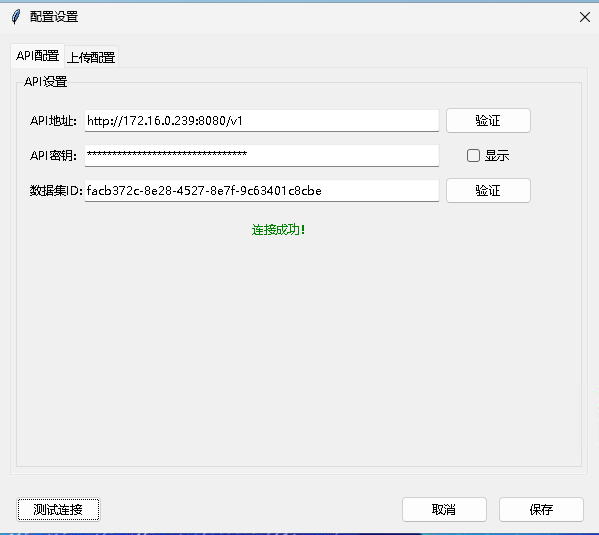Click the 数据集ID: label
Viewport: 599px width, 535px height.
pos(56,190)
